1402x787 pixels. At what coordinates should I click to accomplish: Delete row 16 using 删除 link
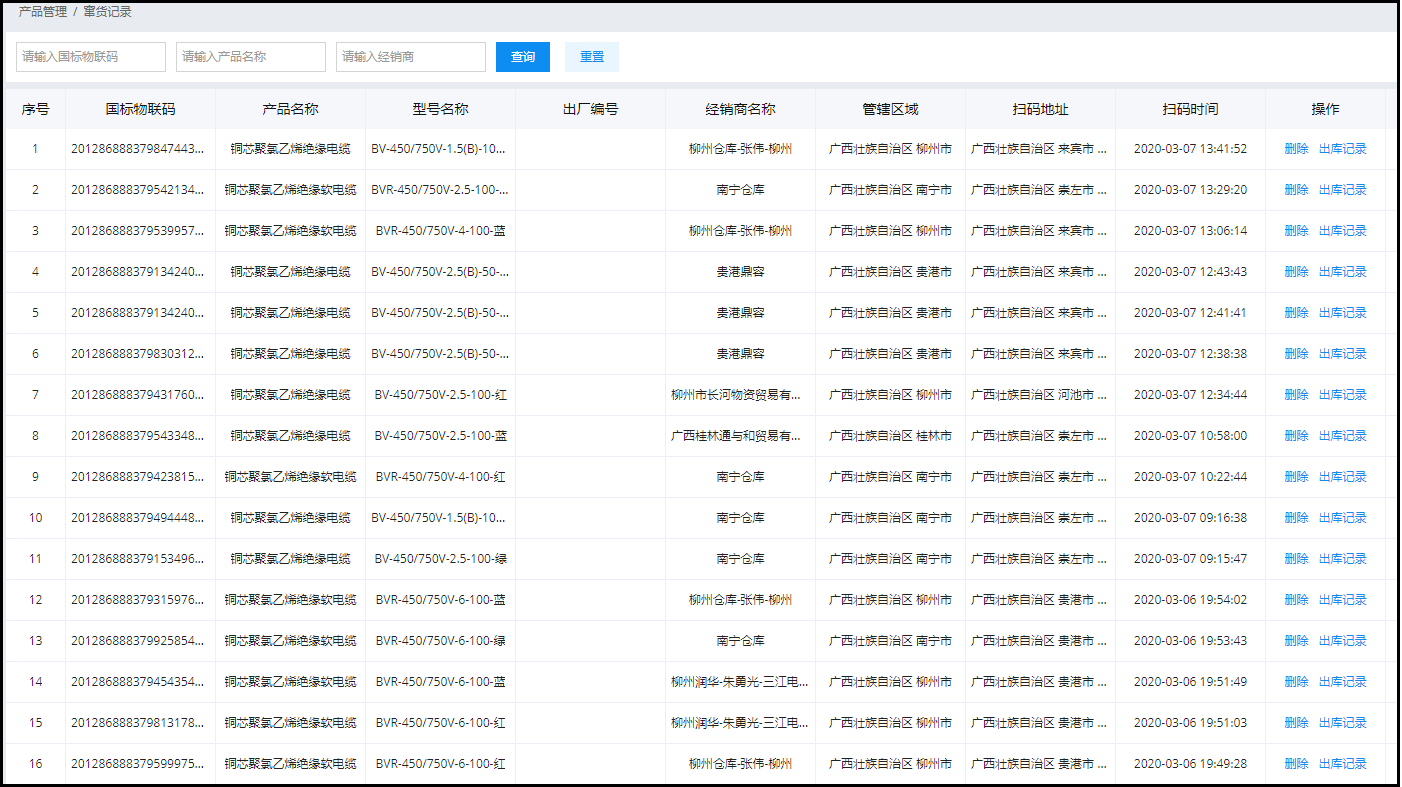point(1296,764)
